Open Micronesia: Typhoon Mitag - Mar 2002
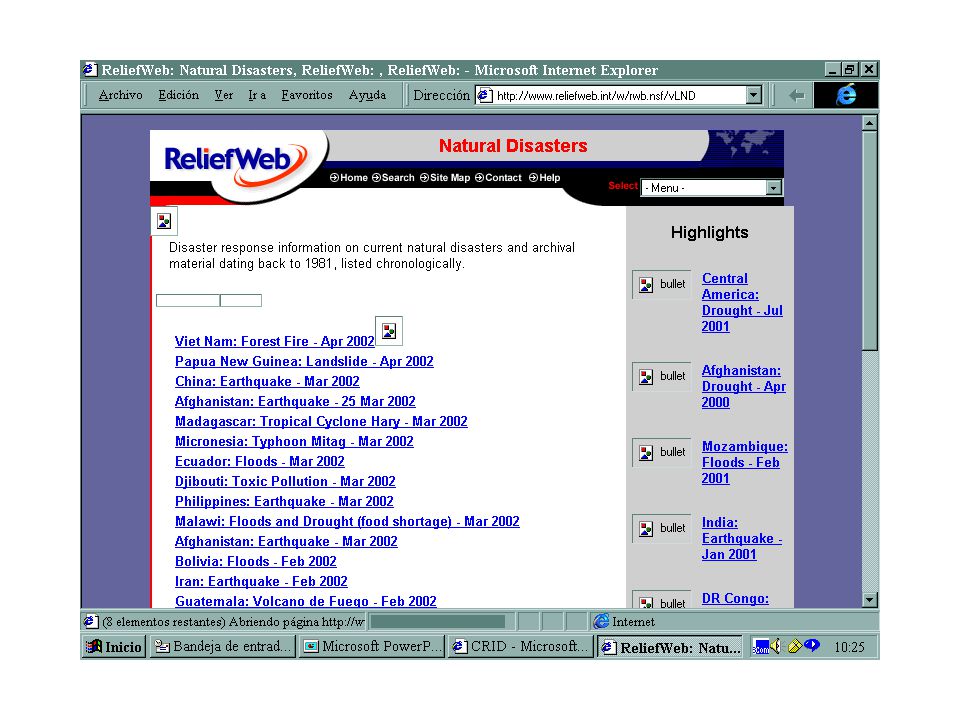 point(294,441)
